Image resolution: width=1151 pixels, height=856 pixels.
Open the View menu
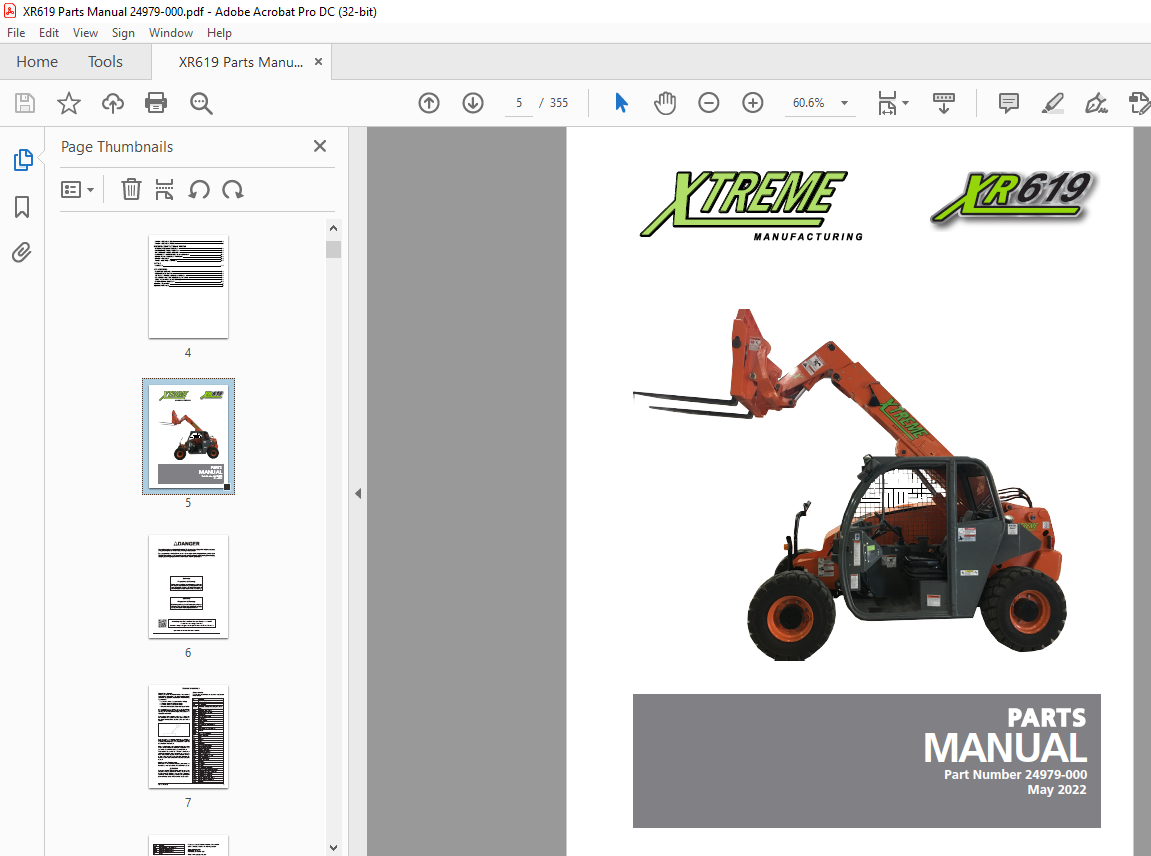click(85, 33)
